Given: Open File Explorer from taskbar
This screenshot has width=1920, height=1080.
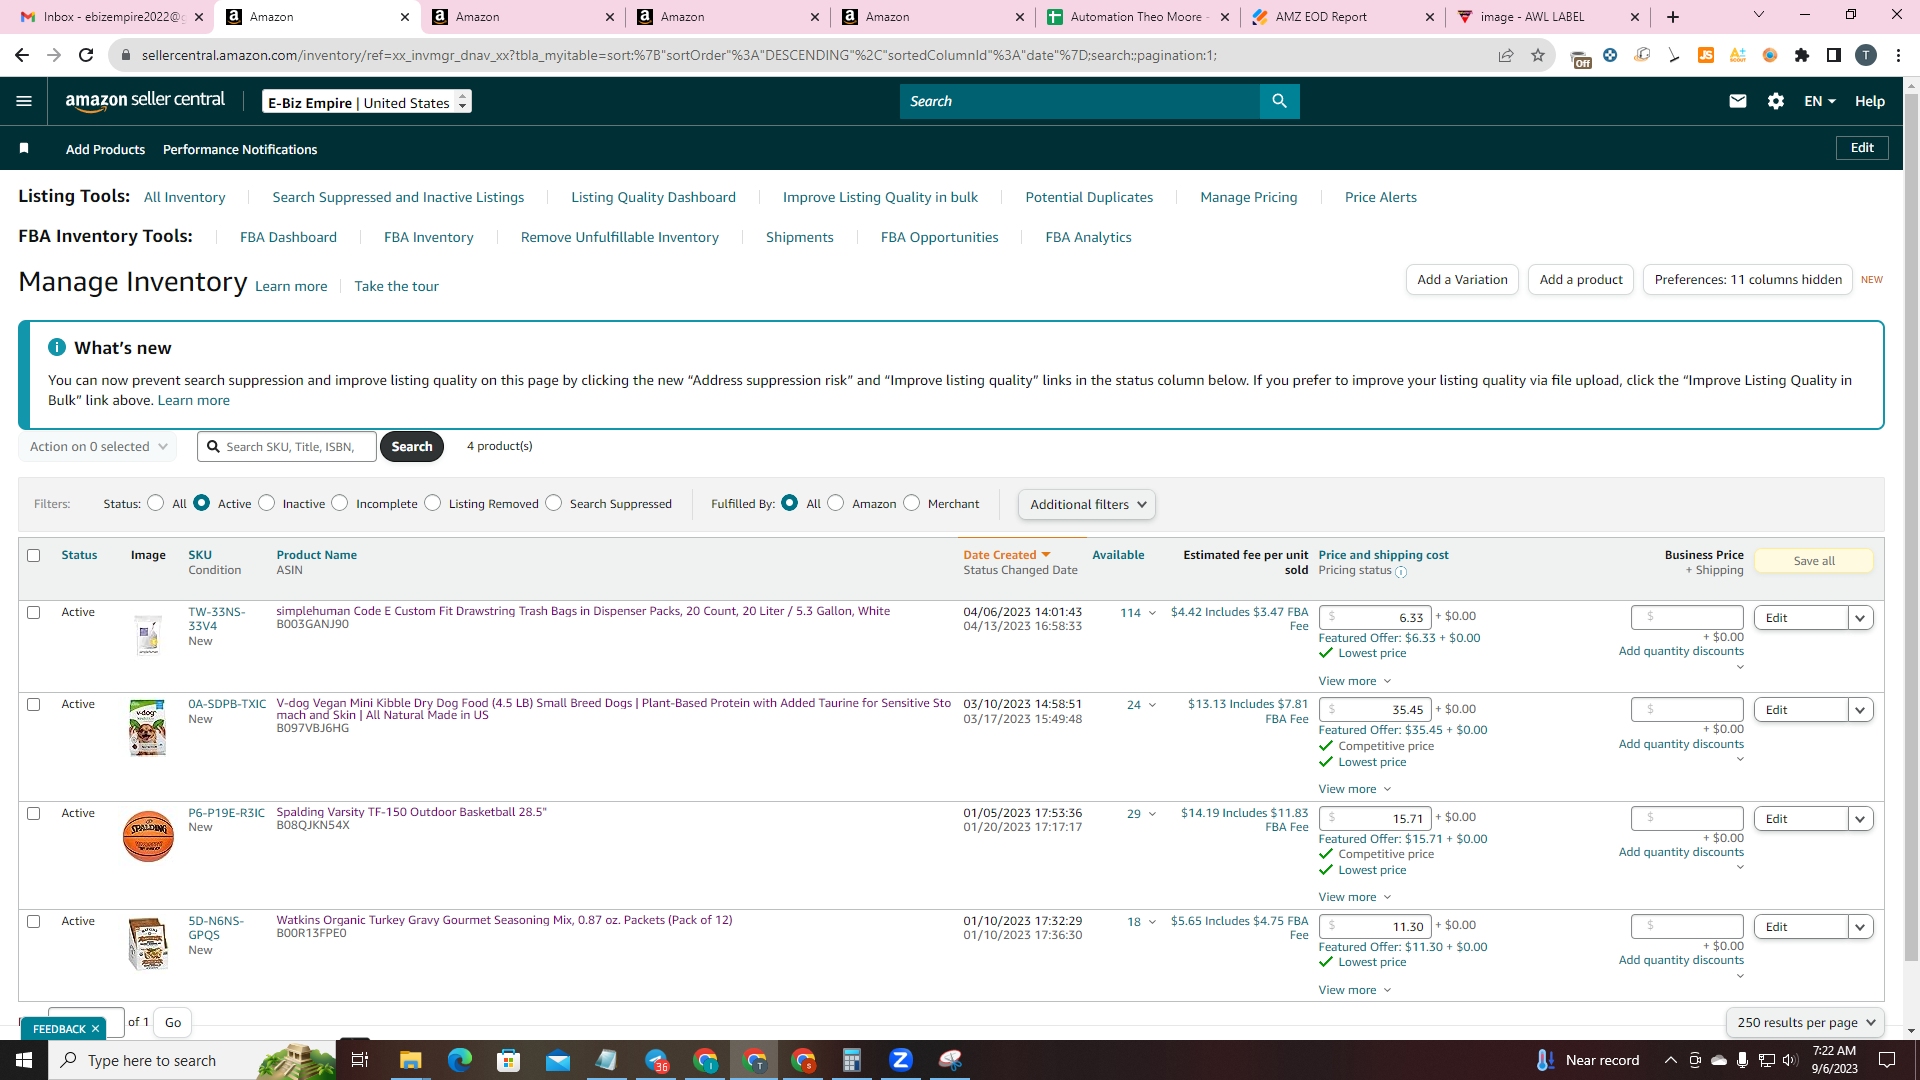Looking at the screenshot, I should (x=410, y=1060).
